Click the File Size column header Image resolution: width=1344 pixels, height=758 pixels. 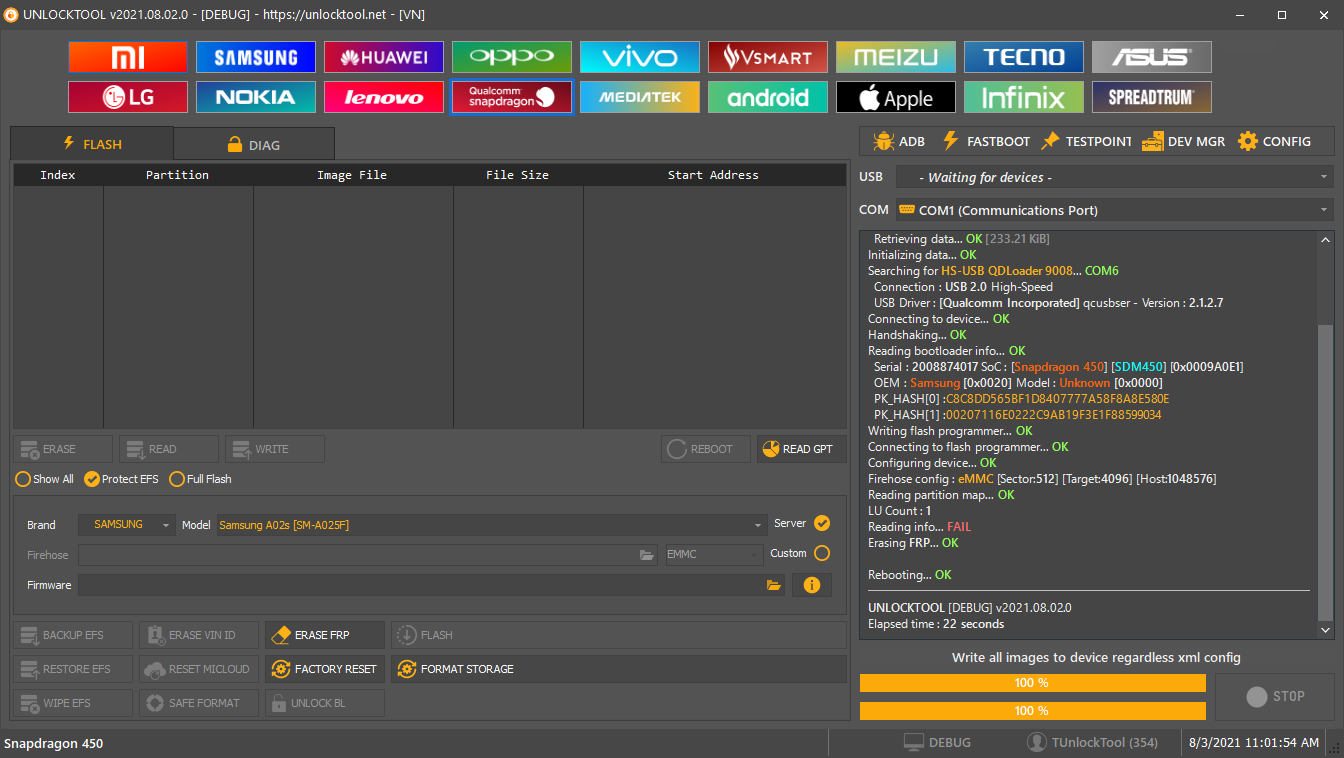(518, 175)
